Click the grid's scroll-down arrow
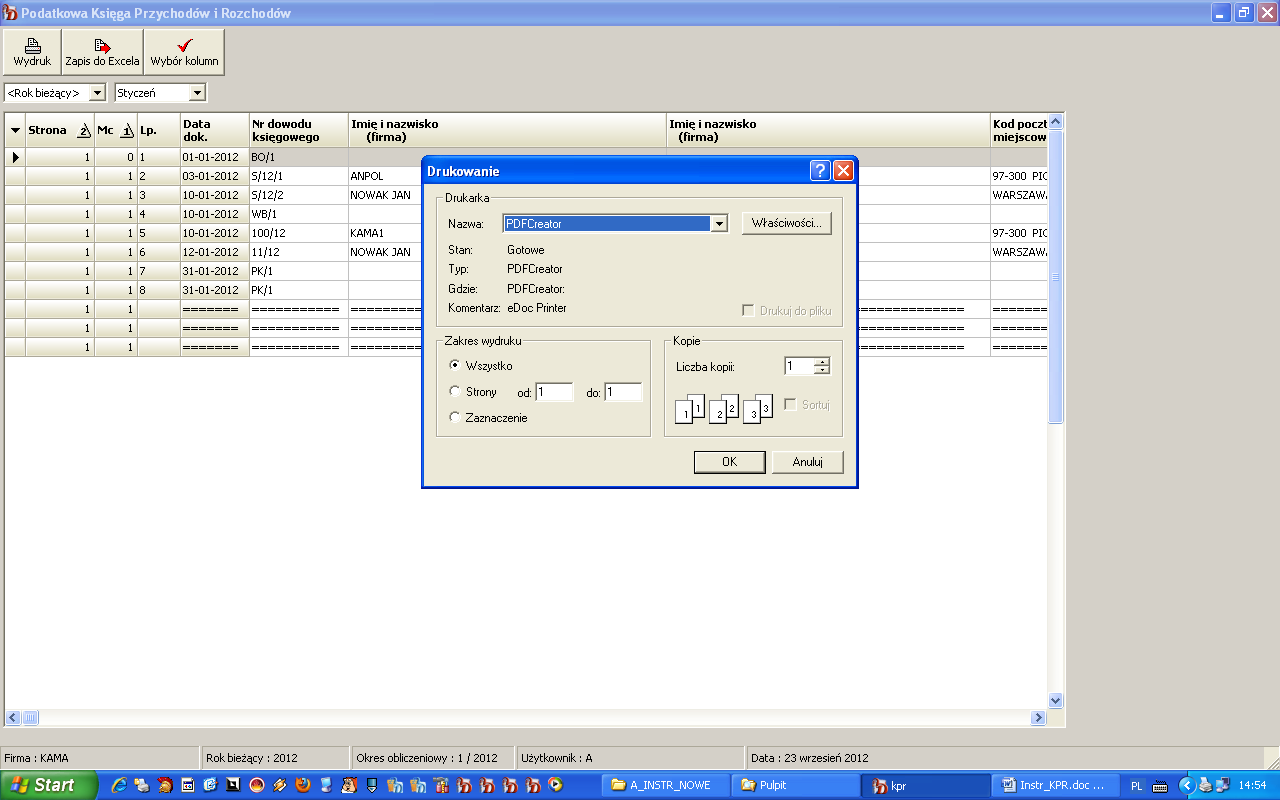The height and width of the screenshot is (800, 1280). coord(1055,701)
